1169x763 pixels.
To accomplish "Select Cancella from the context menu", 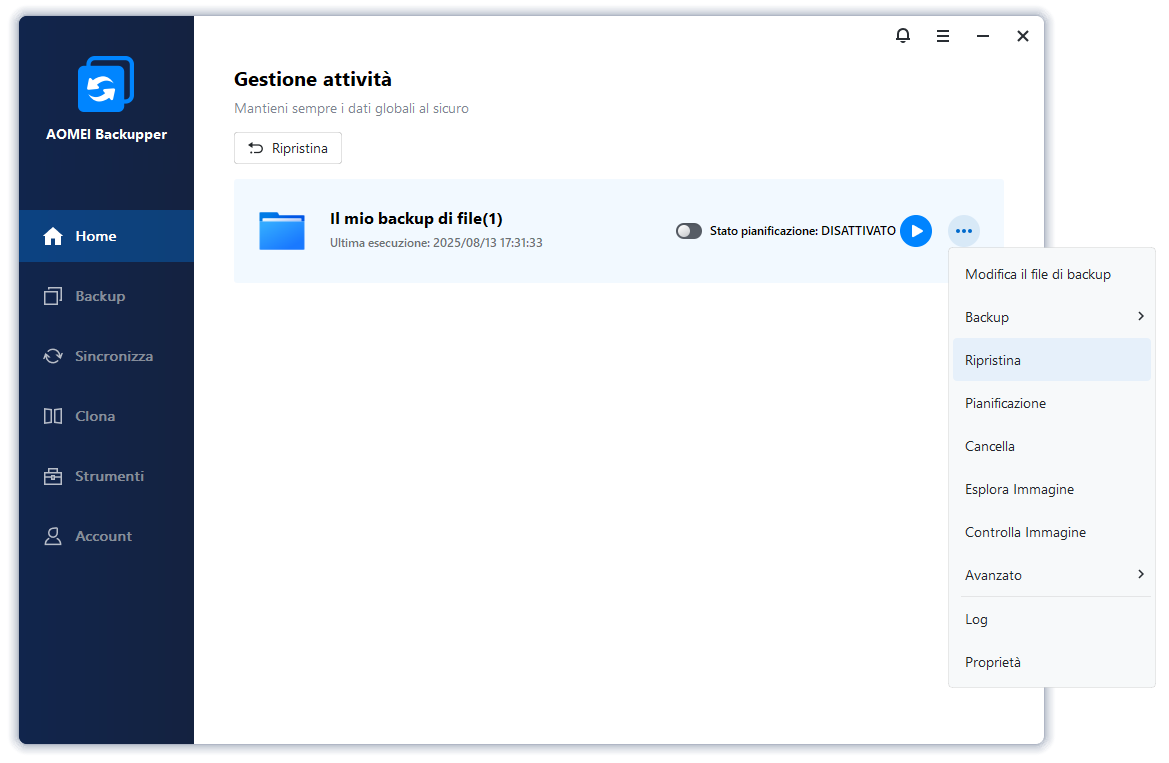I will (990, 446).
